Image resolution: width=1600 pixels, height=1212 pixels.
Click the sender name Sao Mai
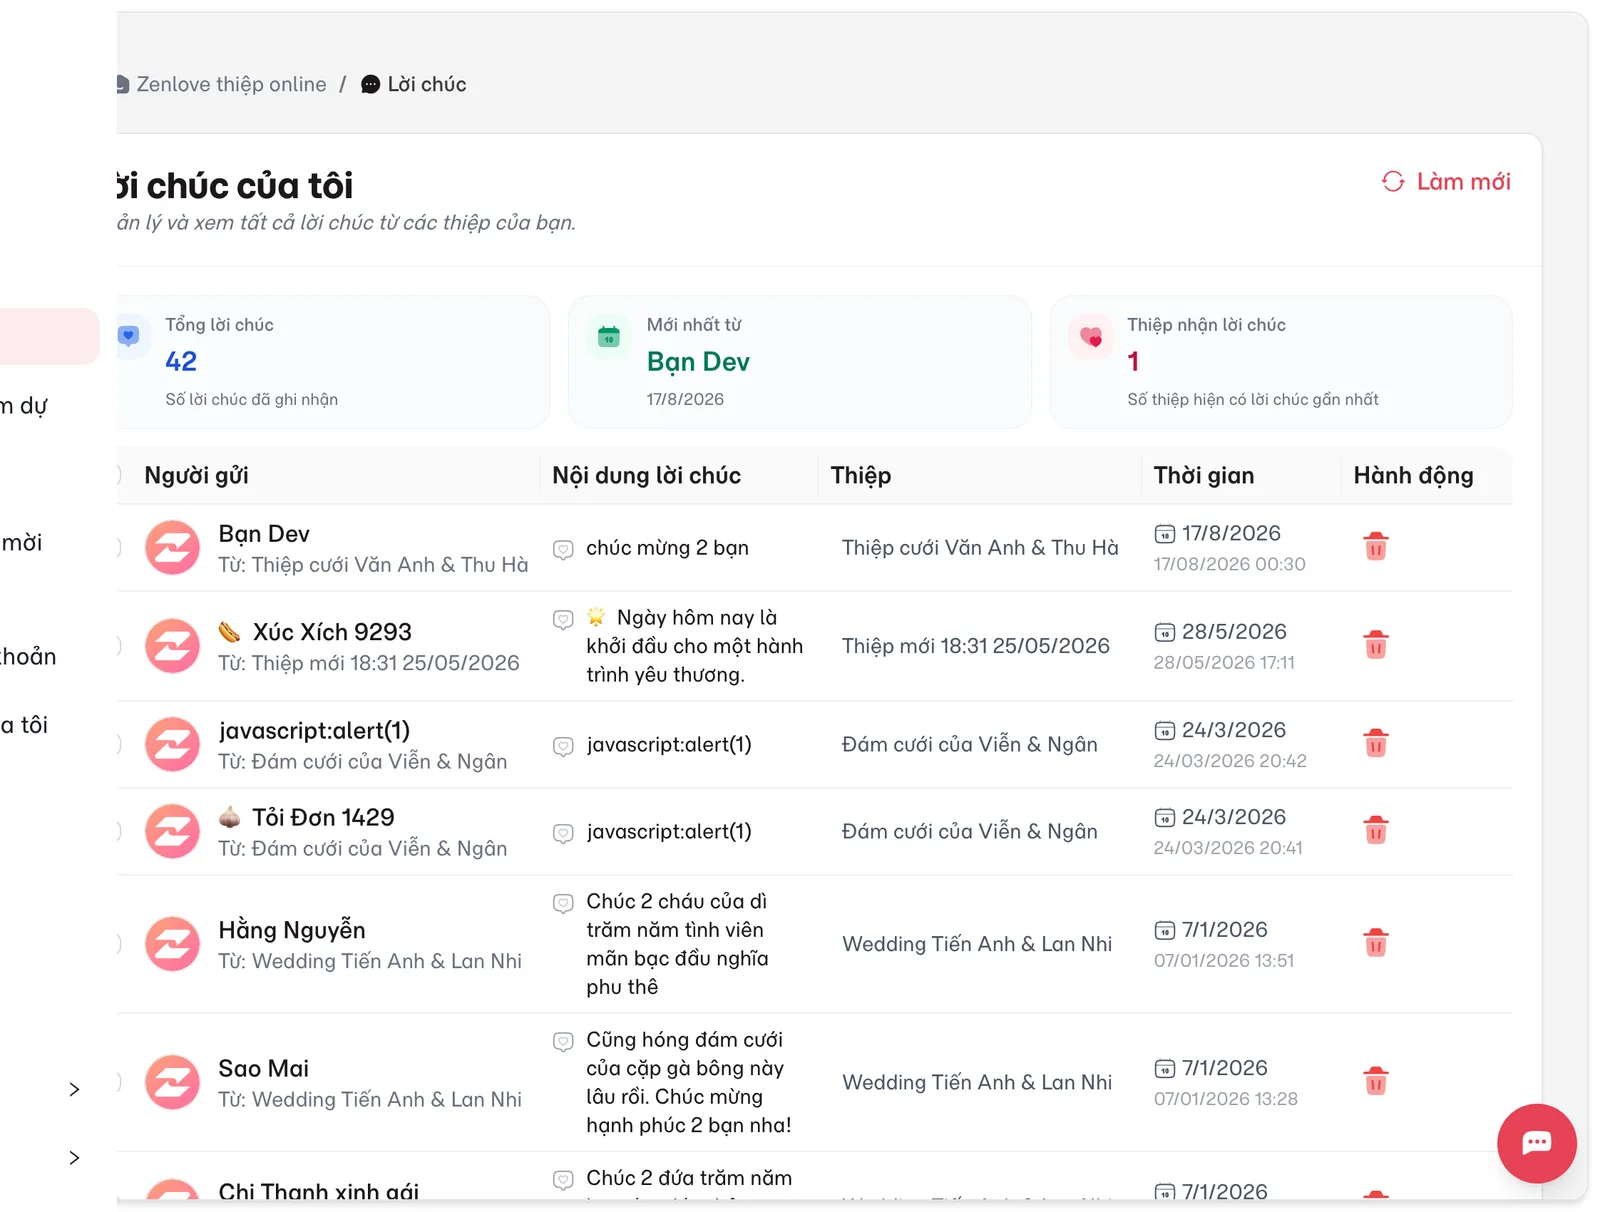click(x=263, y=1068)
